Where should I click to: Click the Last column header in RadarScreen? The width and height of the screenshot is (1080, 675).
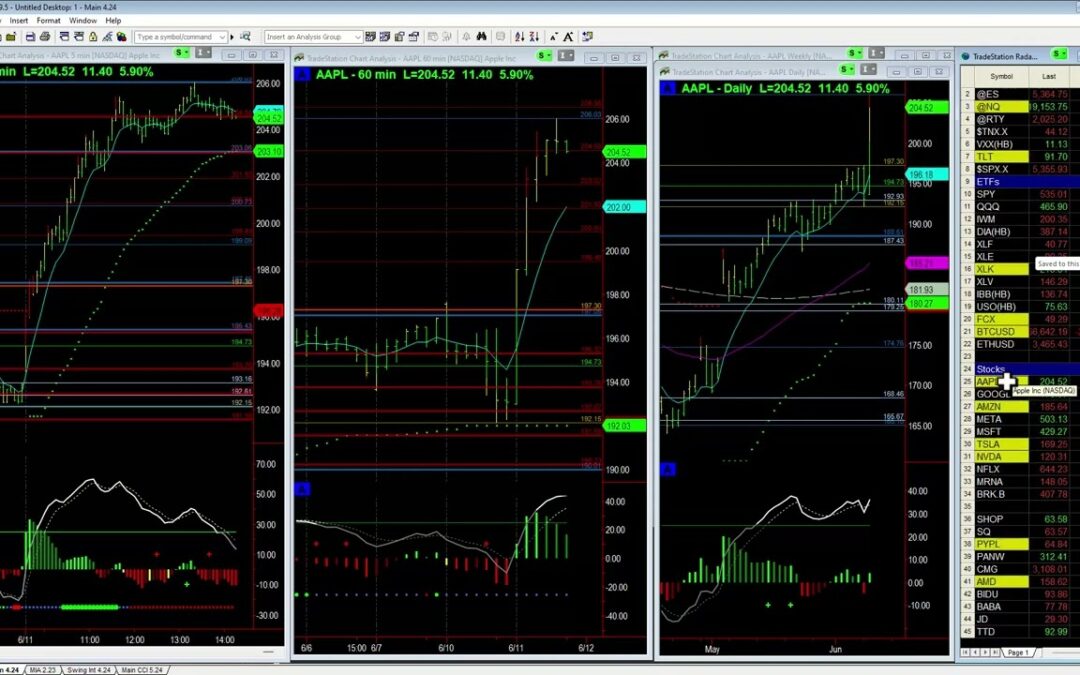click(1049, 76)
